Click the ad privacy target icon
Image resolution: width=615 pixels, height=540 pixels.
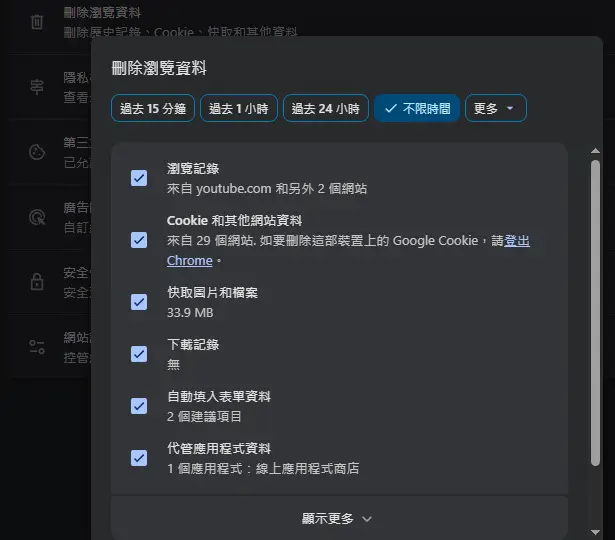[x=37, y=216]
